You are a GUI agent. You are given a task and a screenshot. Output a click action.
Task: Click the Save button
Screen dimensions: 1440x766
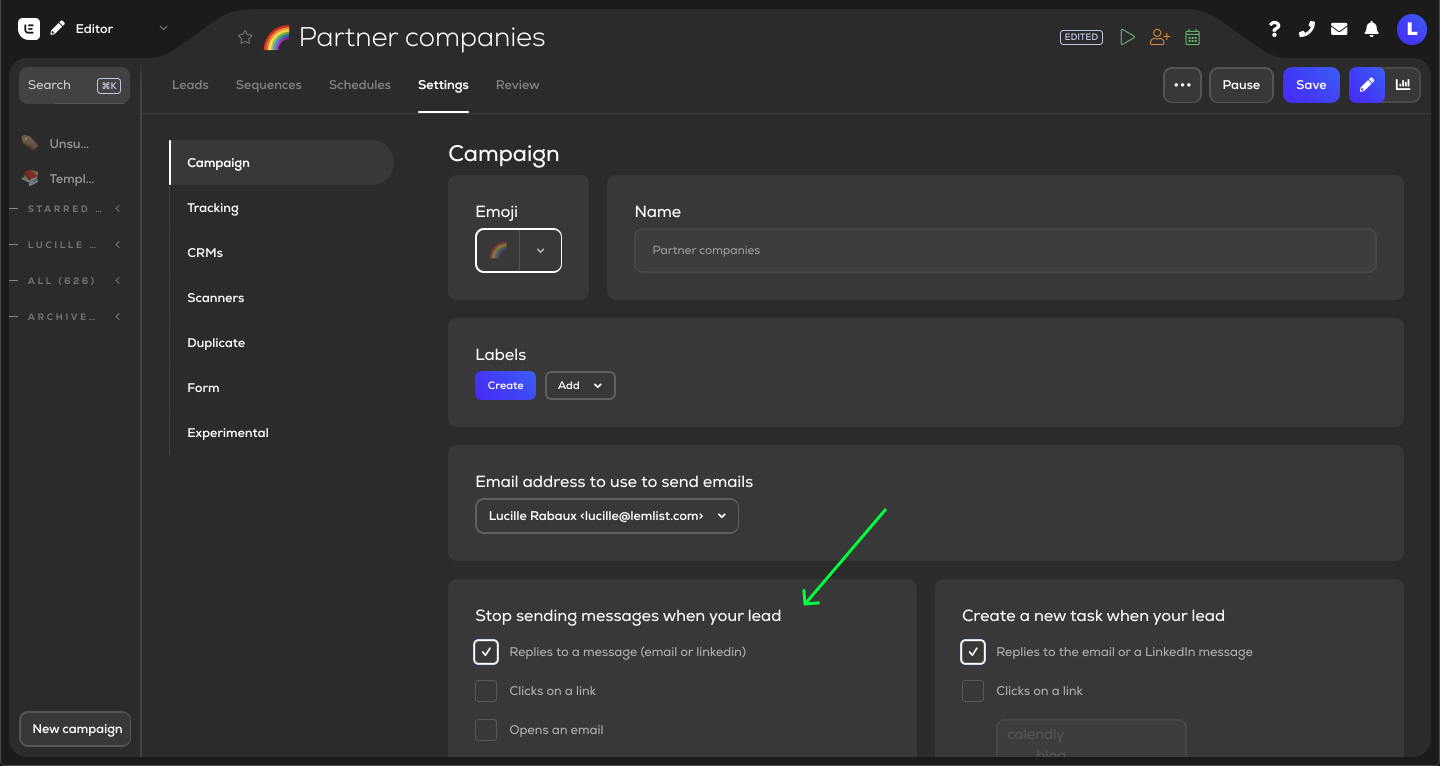[1310, 85]
